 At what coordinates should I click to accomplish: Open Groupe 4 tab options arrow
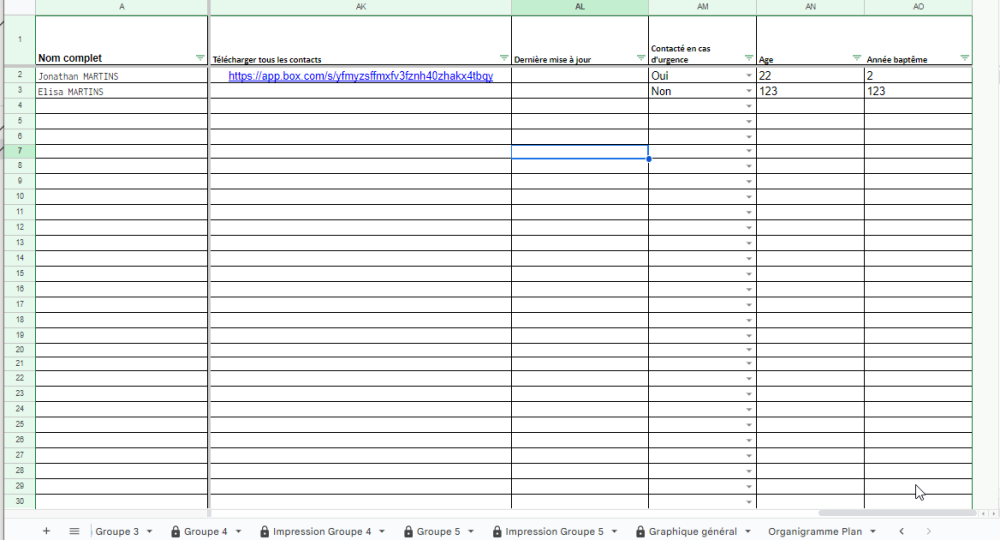(238, 531)
